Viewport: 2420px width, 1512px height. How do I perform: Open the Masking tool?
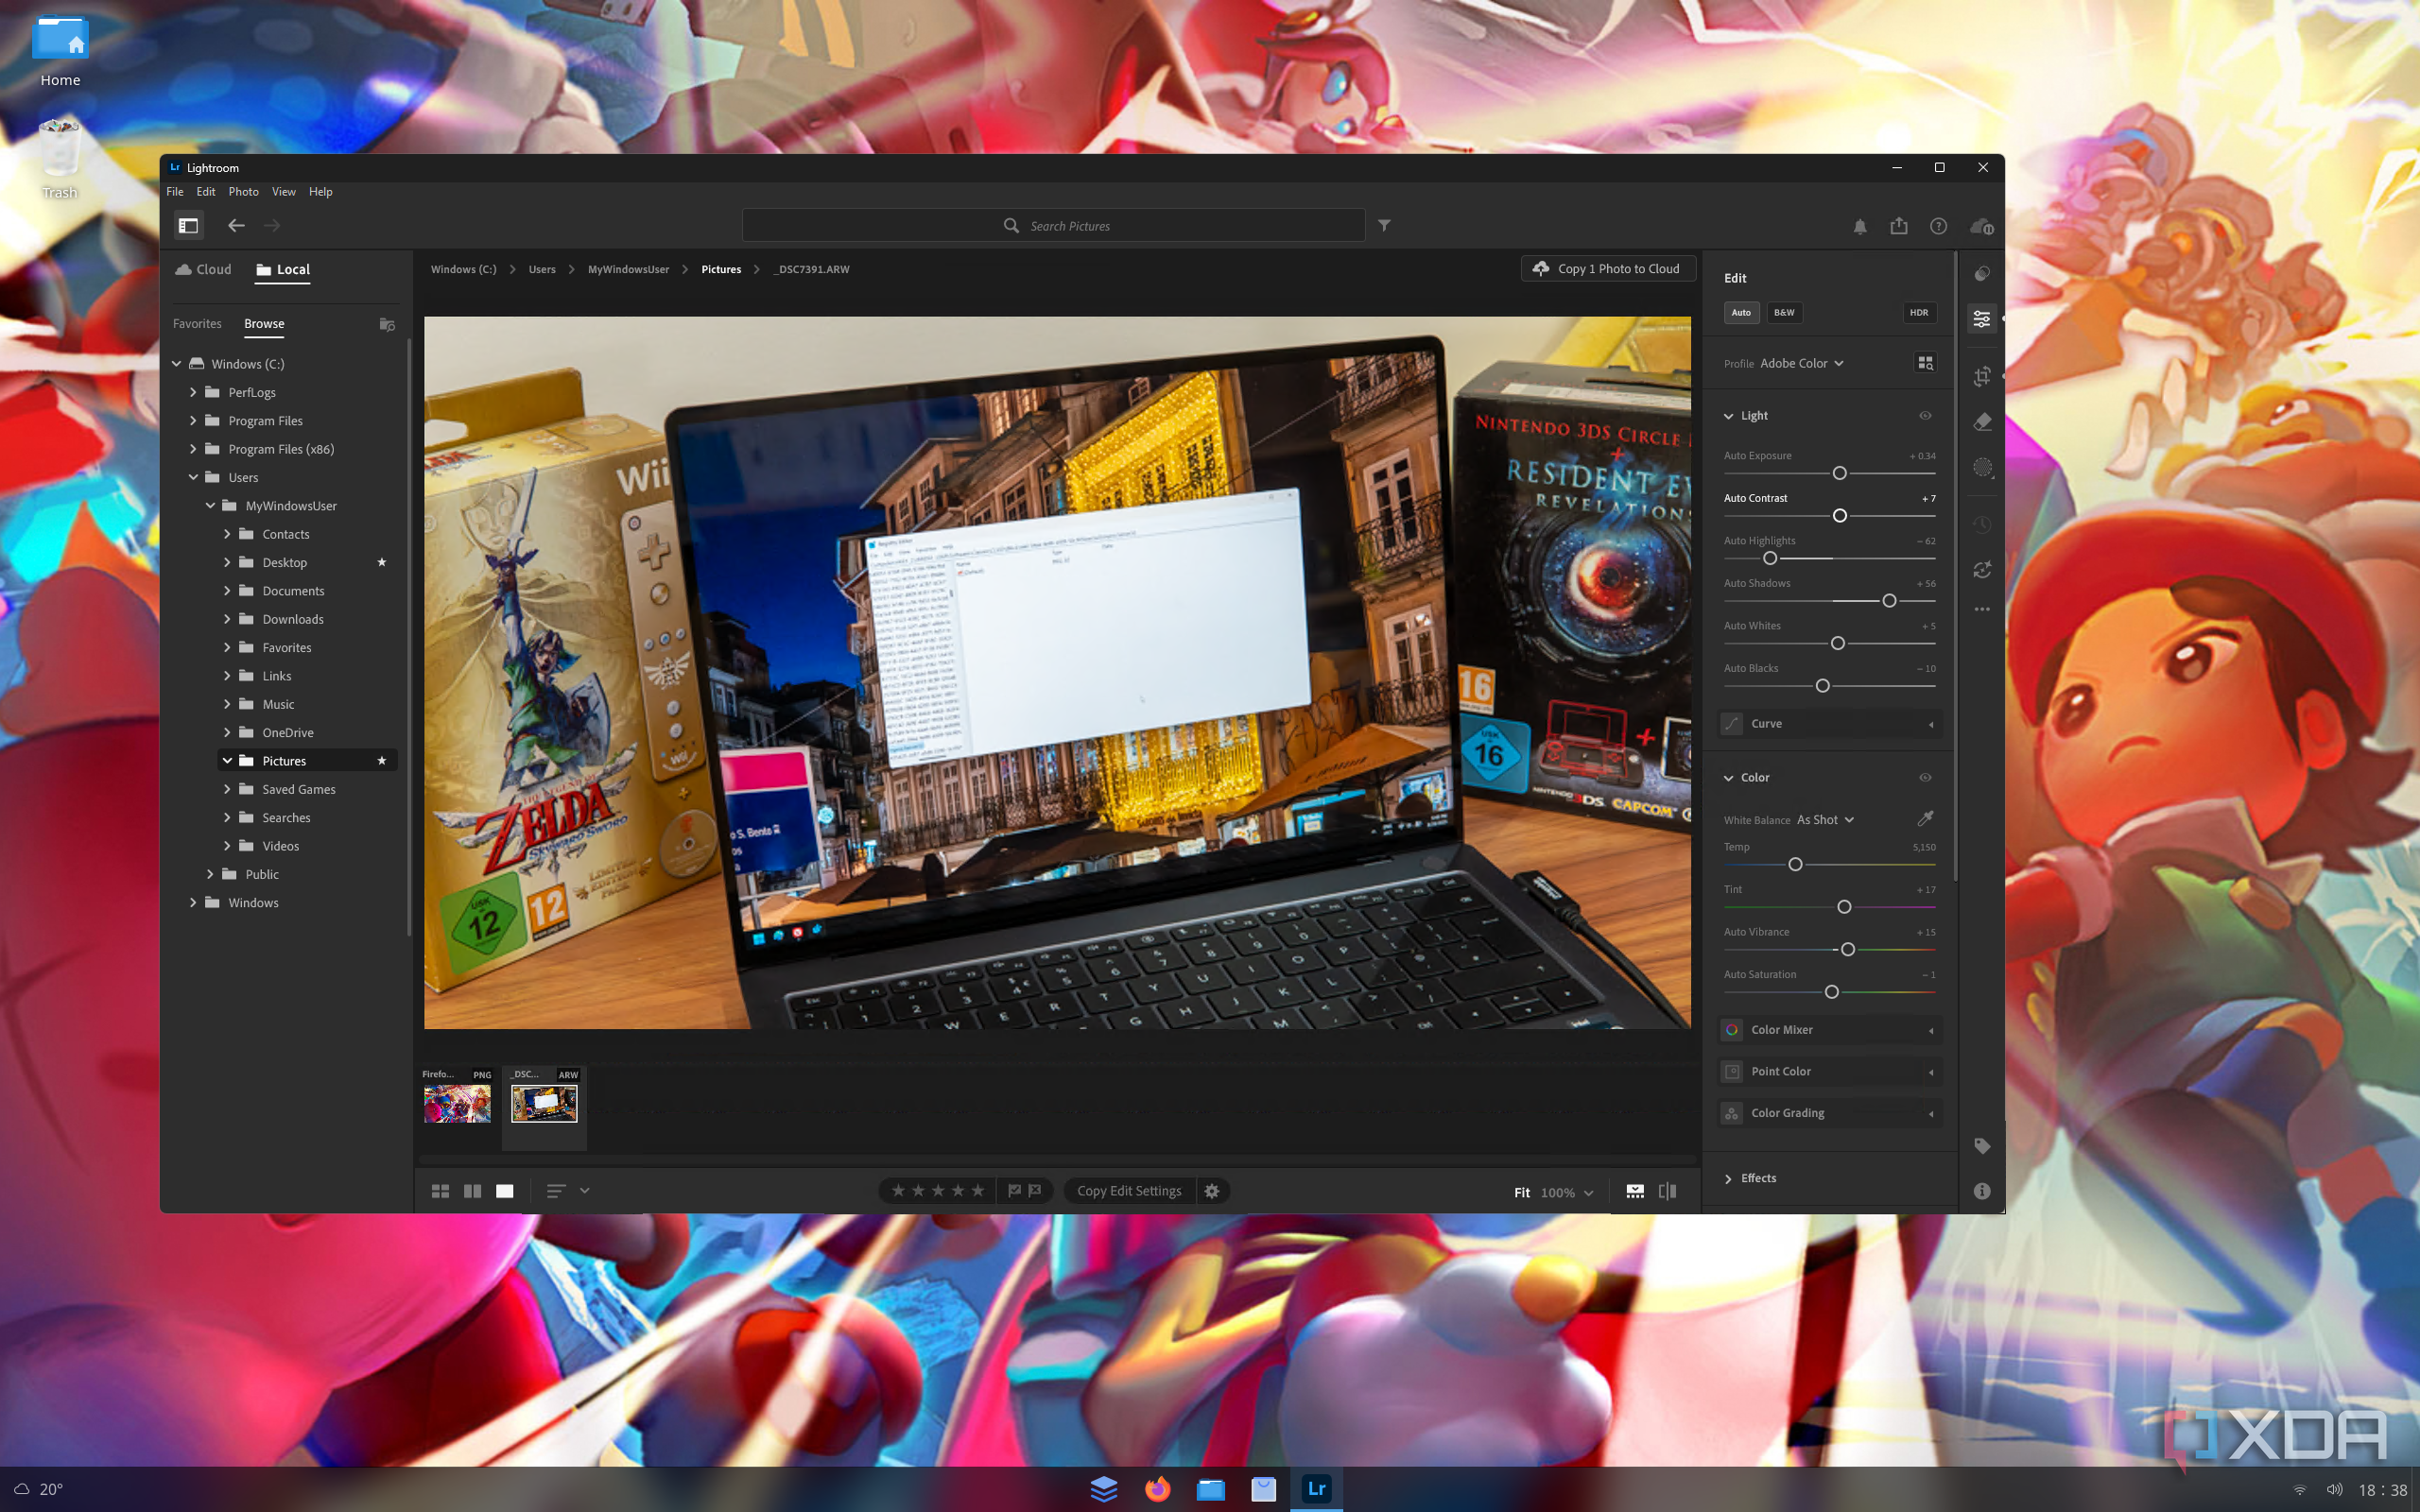[x=1982, y=467]
